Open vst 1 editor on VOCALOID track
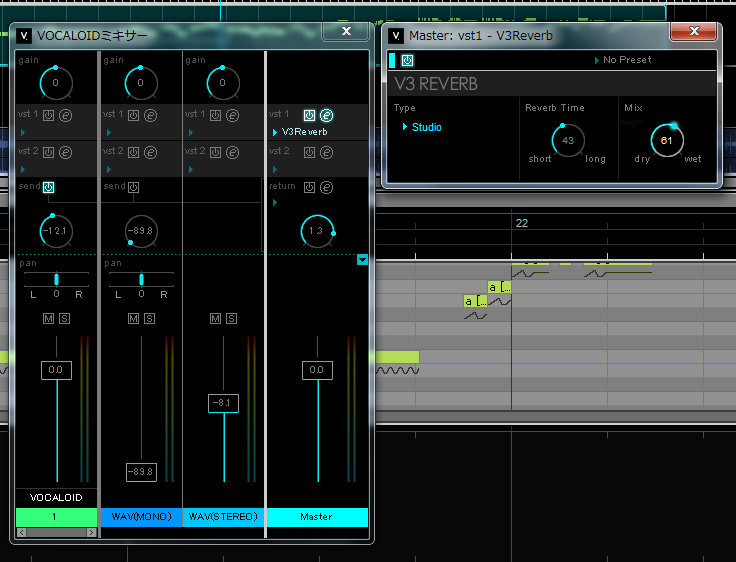This screenshot has height=562, width=736. [x=65, y=115]
